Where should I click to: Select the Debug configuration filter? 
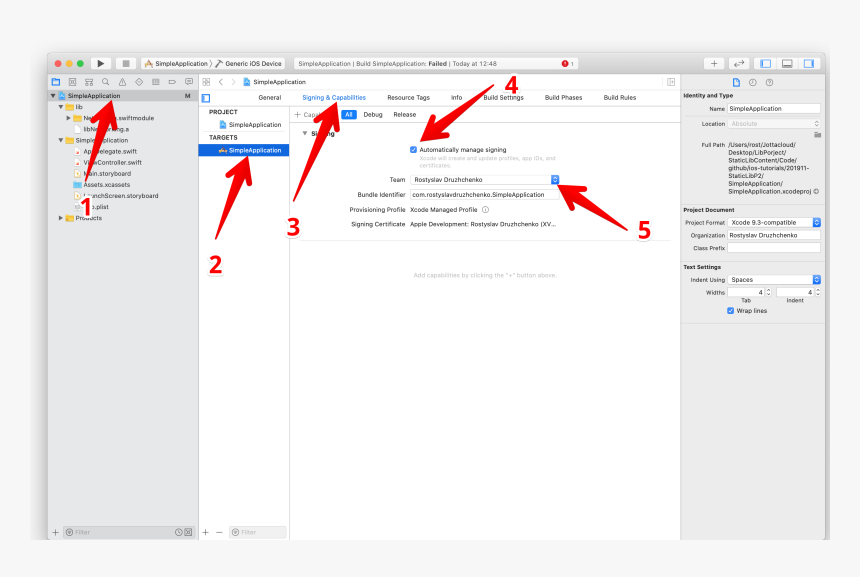(x=373, y=115)
